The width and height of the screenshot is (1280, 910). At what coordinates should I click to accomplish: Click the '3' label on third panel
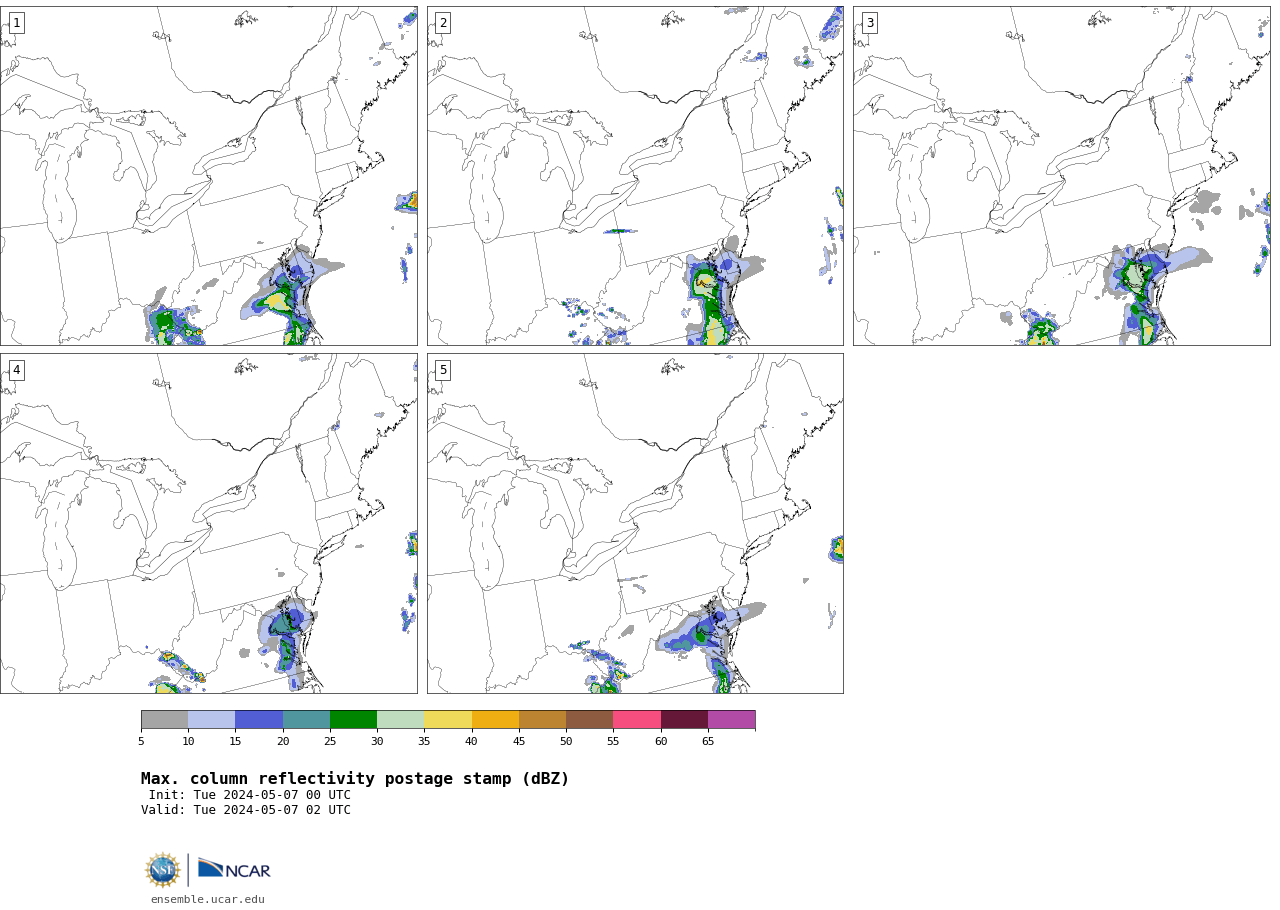(869, 23)
